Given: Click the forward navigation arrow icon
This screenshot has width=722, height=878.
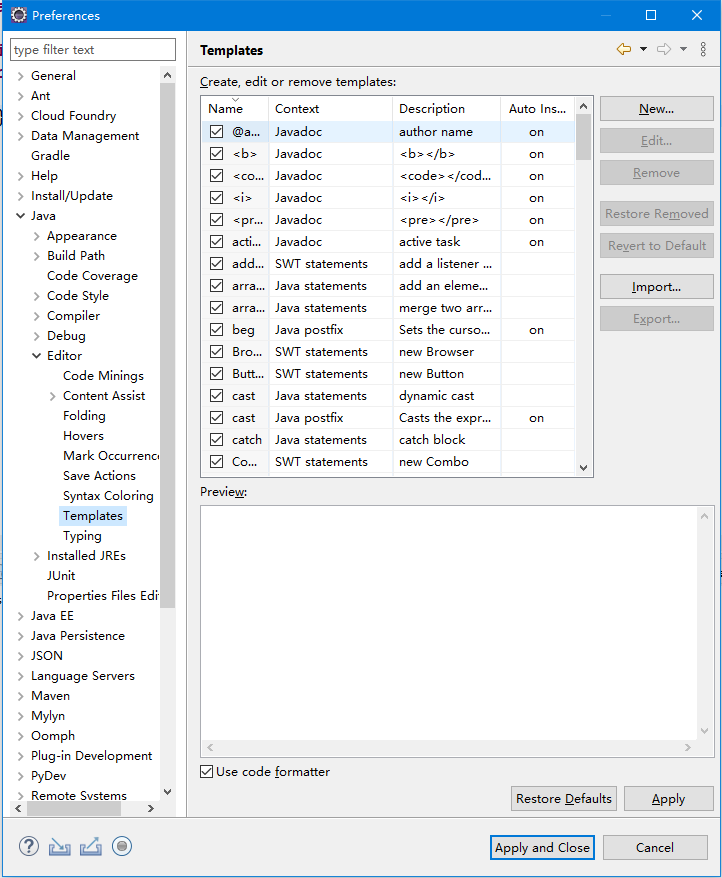Looking at the screenshot, I should [x=664, y=49].
